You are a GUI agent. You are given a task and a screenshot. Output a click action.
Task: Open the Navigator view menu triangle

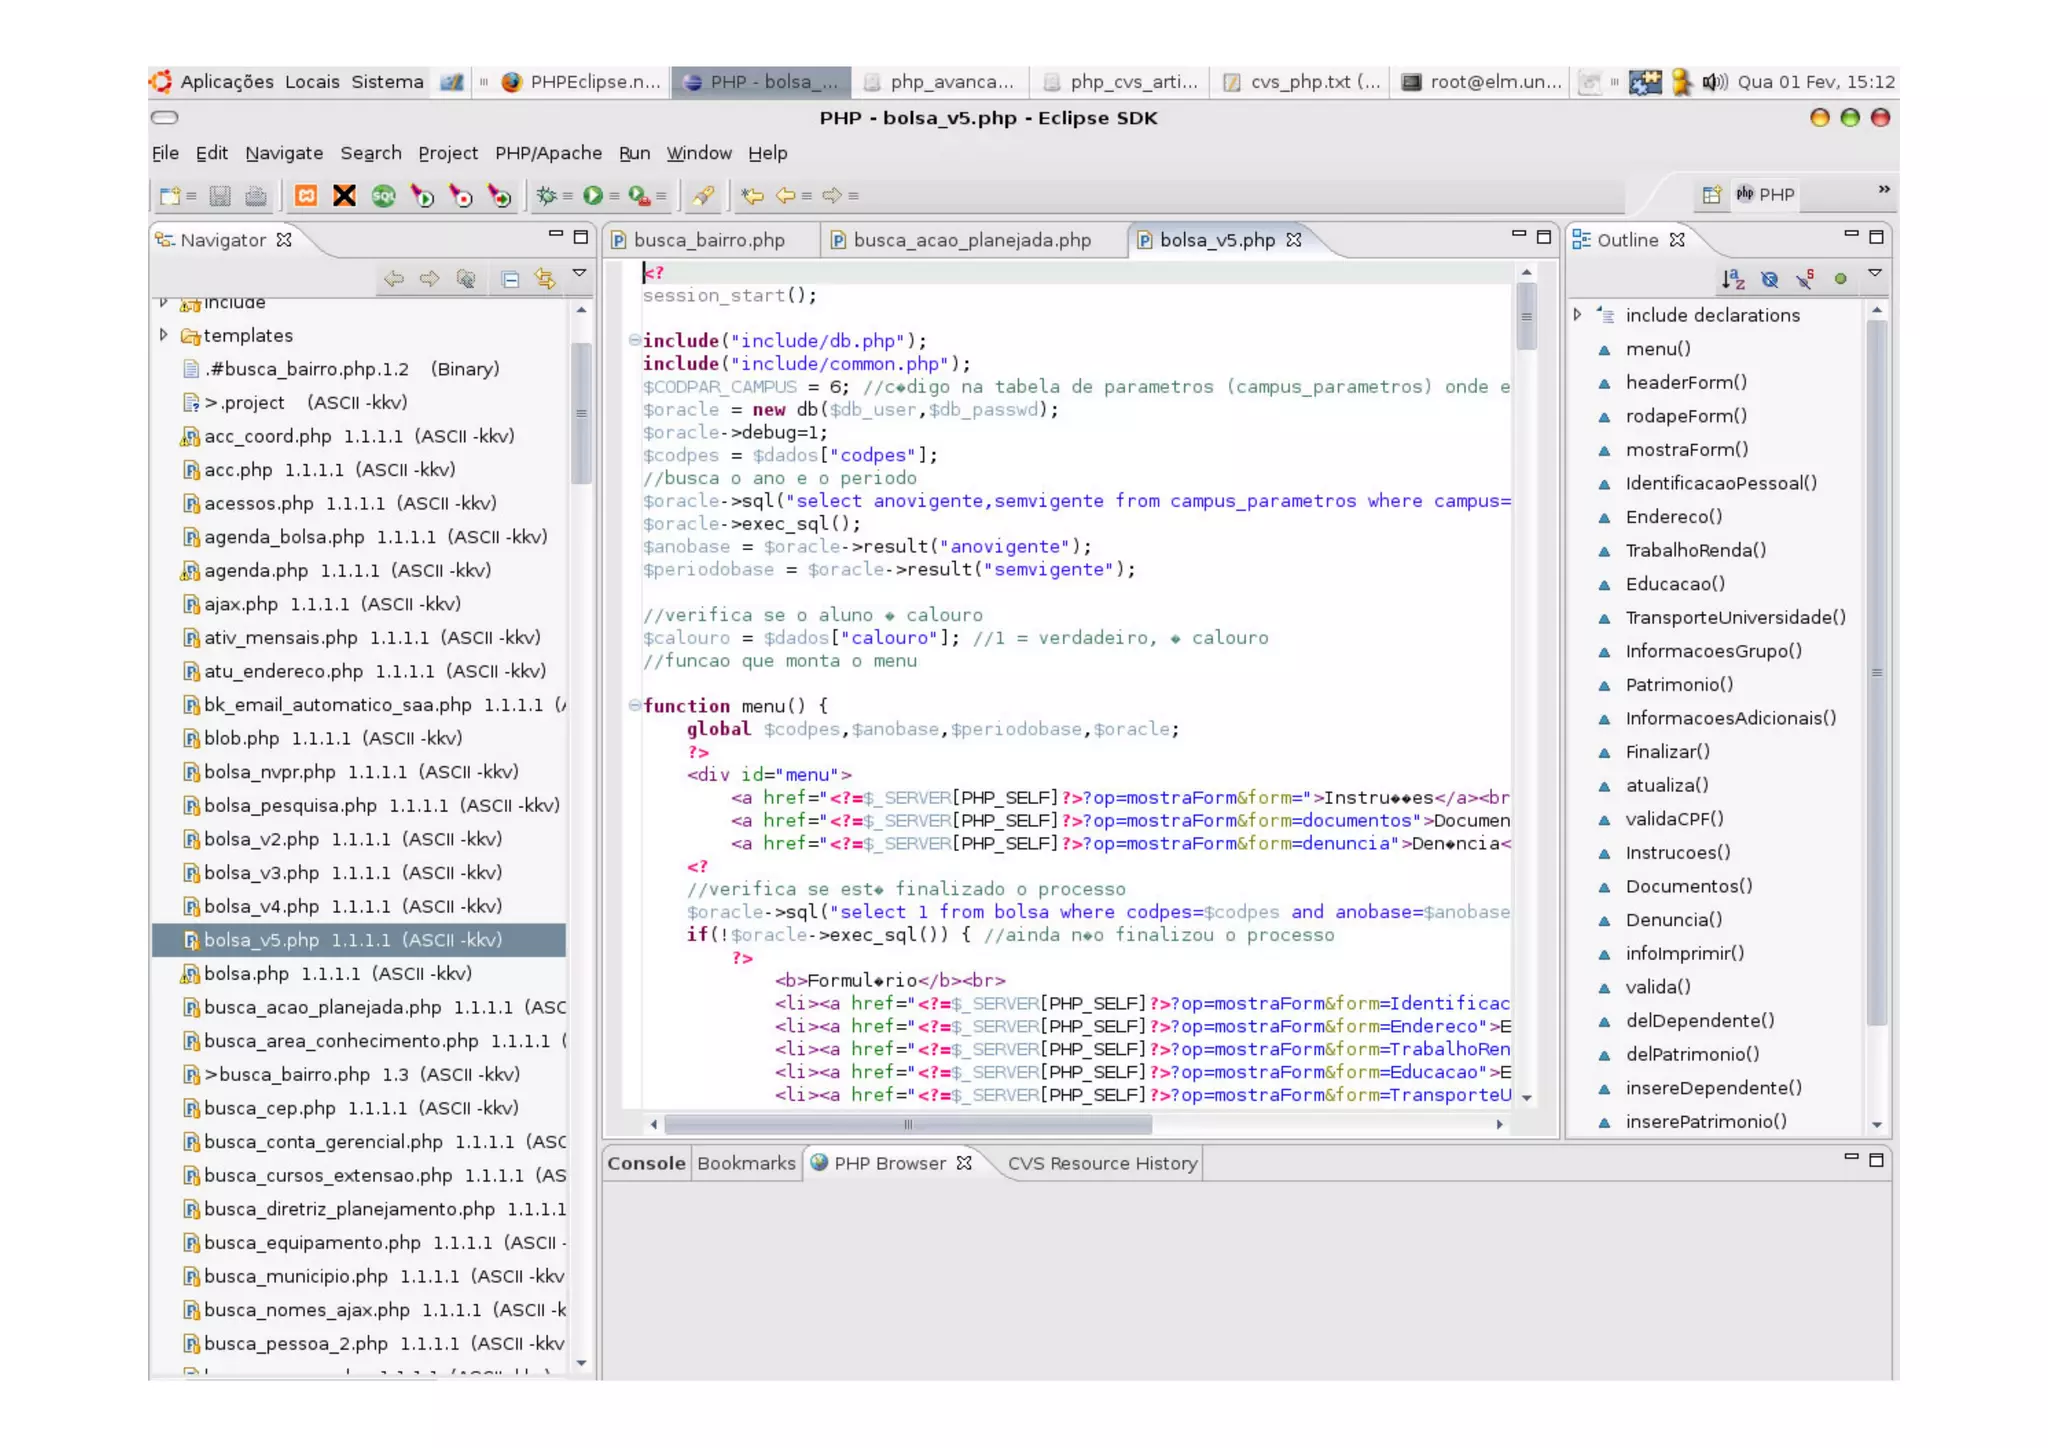(579, 273)
